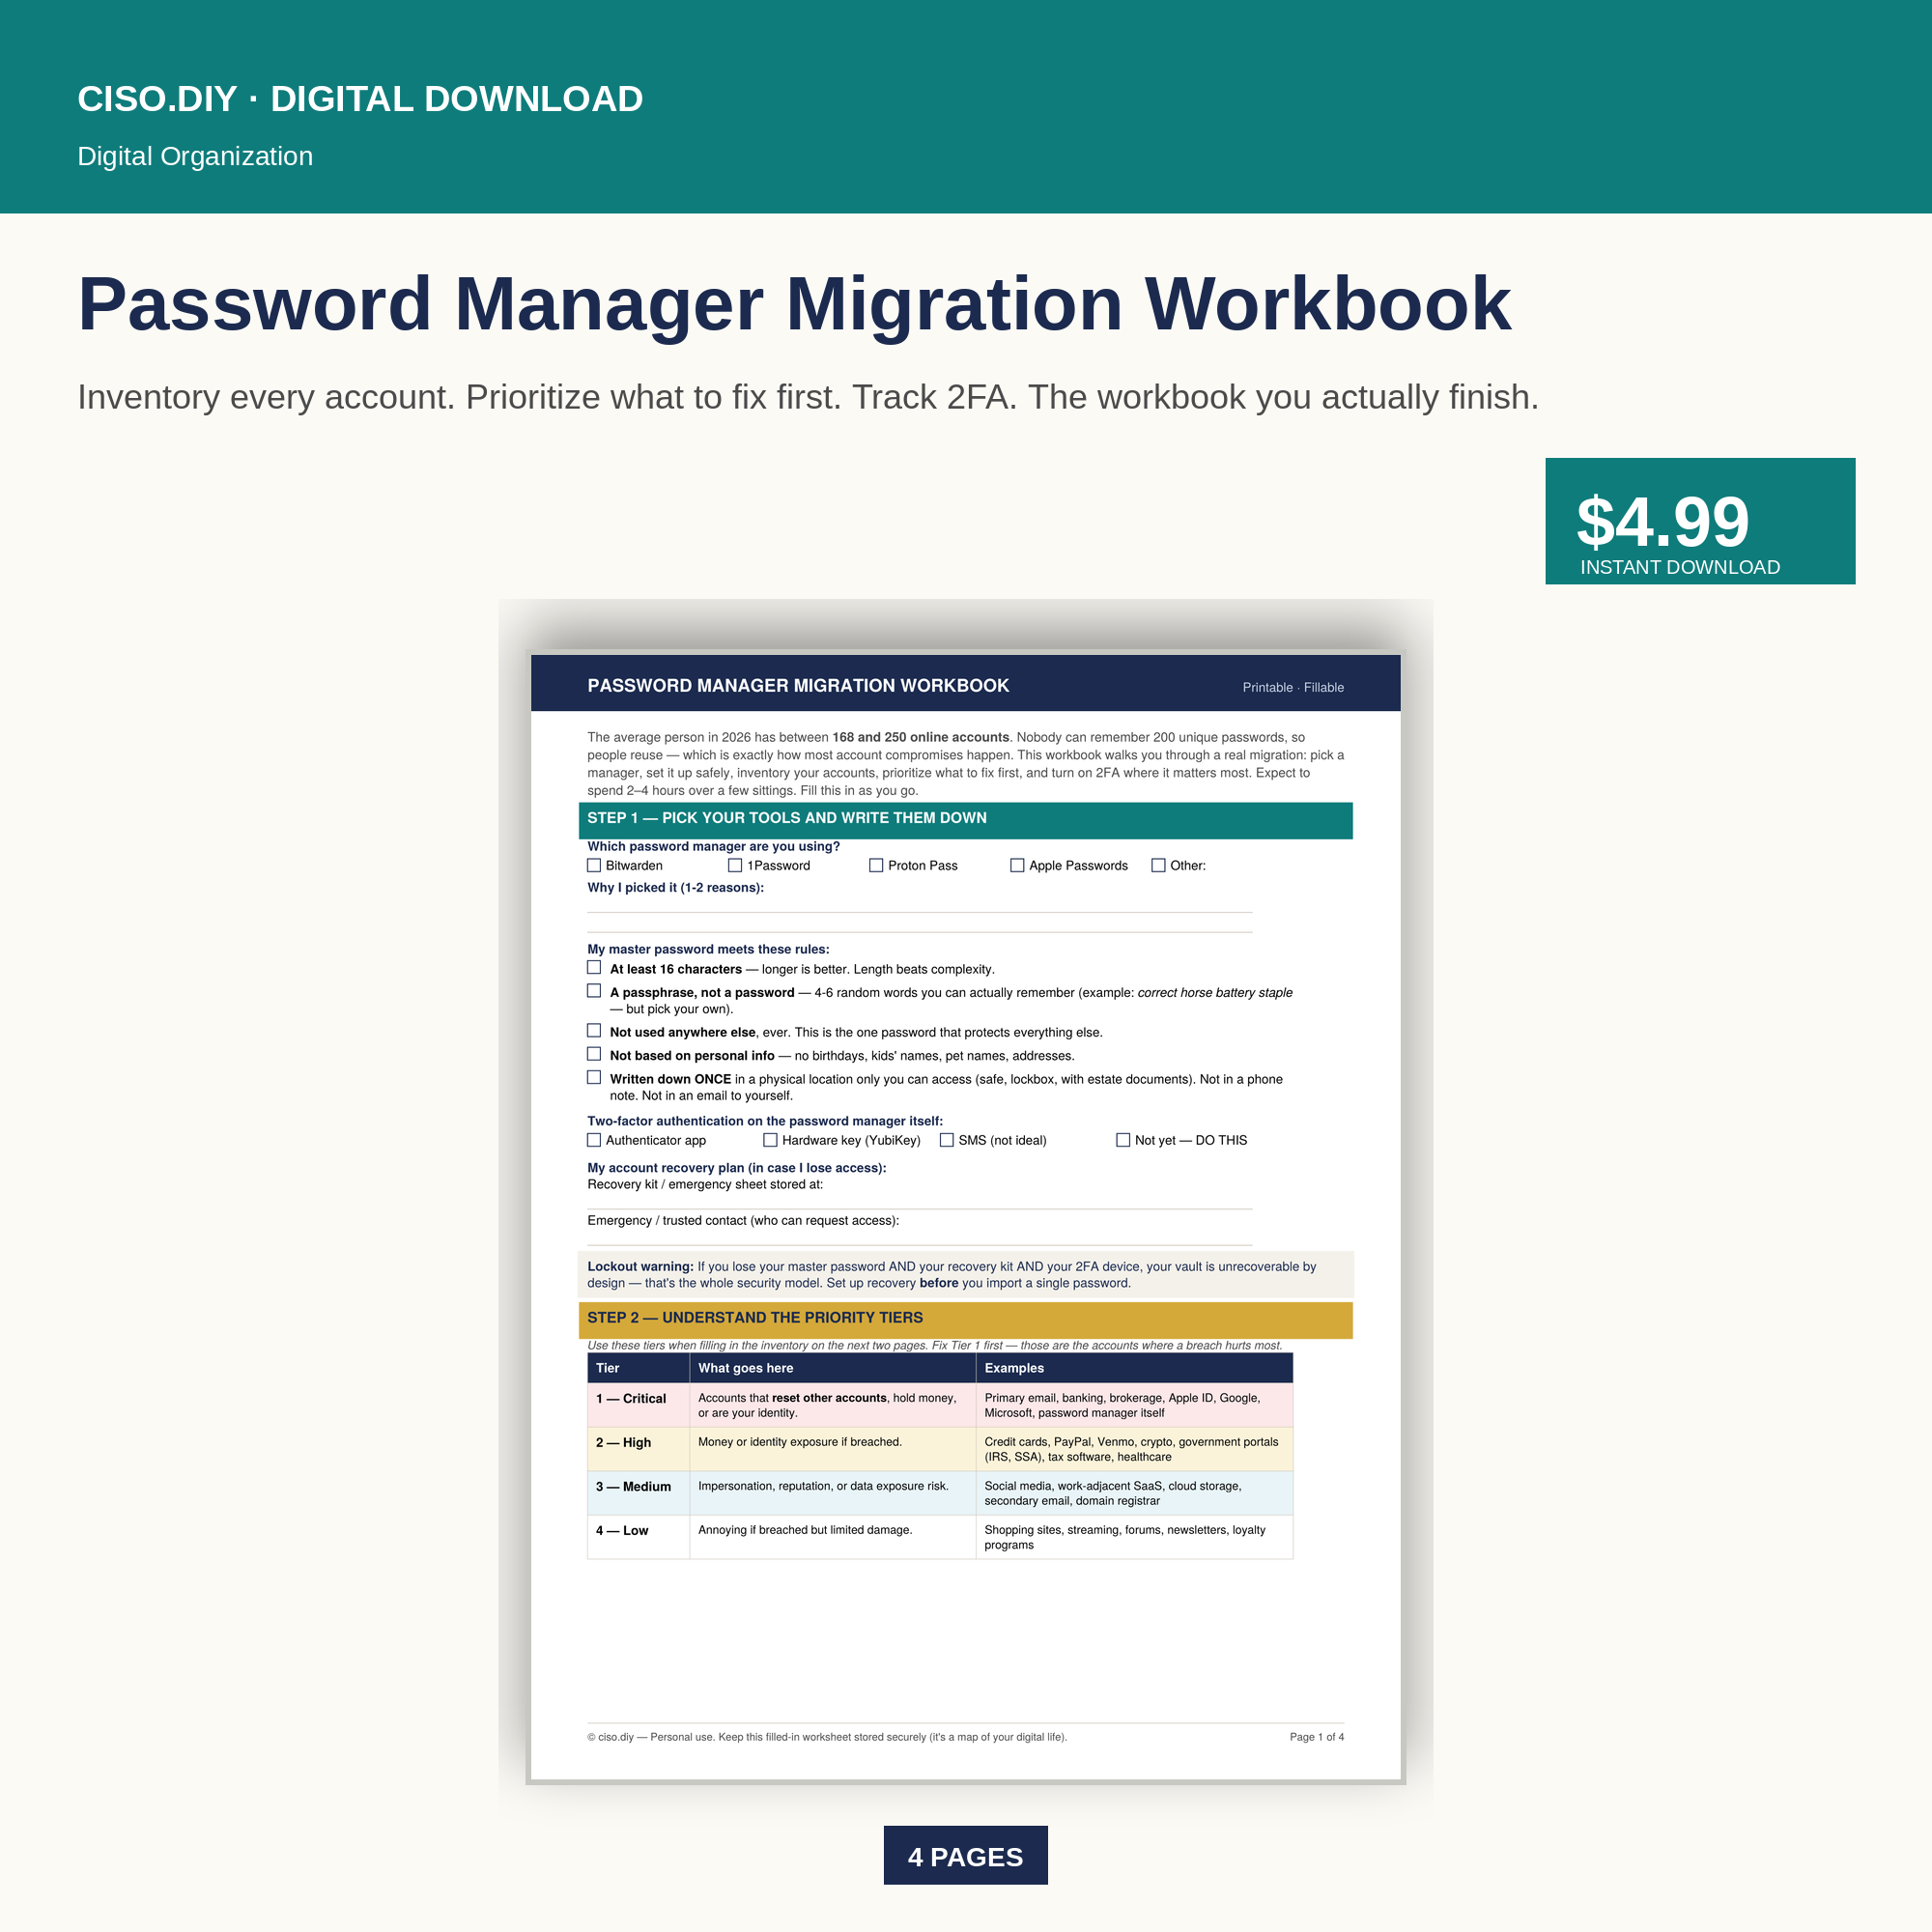Image resolution: width=1932 pixels, height=1932 pixels.
Task: Click the CISO.DIY · DIGITAL DOWNLOAD header
Action: [x=360, y=99]
